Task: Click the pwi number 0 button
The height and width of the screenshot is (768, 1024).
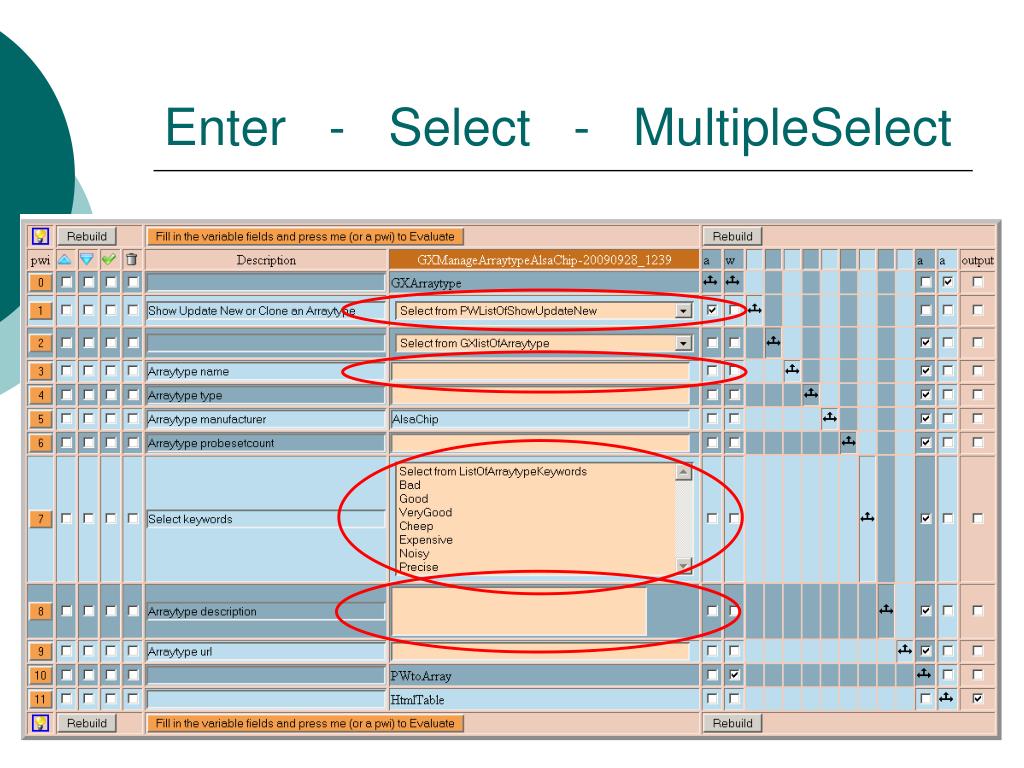Action: (40, 283)
